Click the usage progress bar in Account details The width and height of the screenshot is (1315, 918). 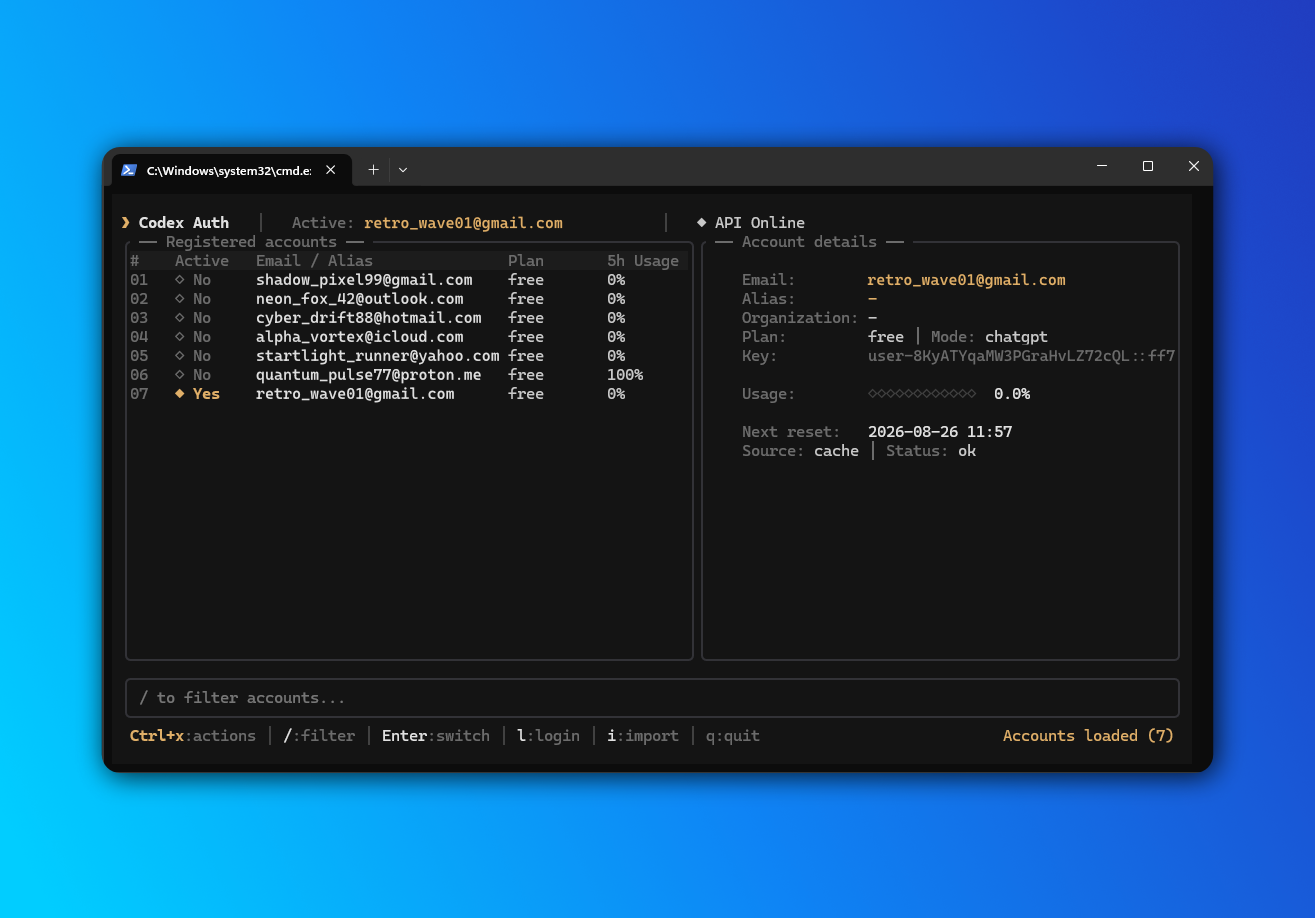922,394
